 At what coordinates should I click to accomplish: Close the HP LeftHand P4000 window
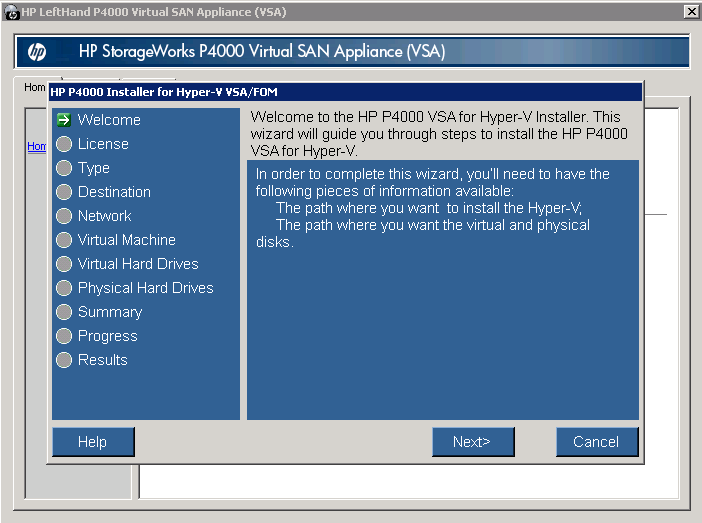[691, 12]
